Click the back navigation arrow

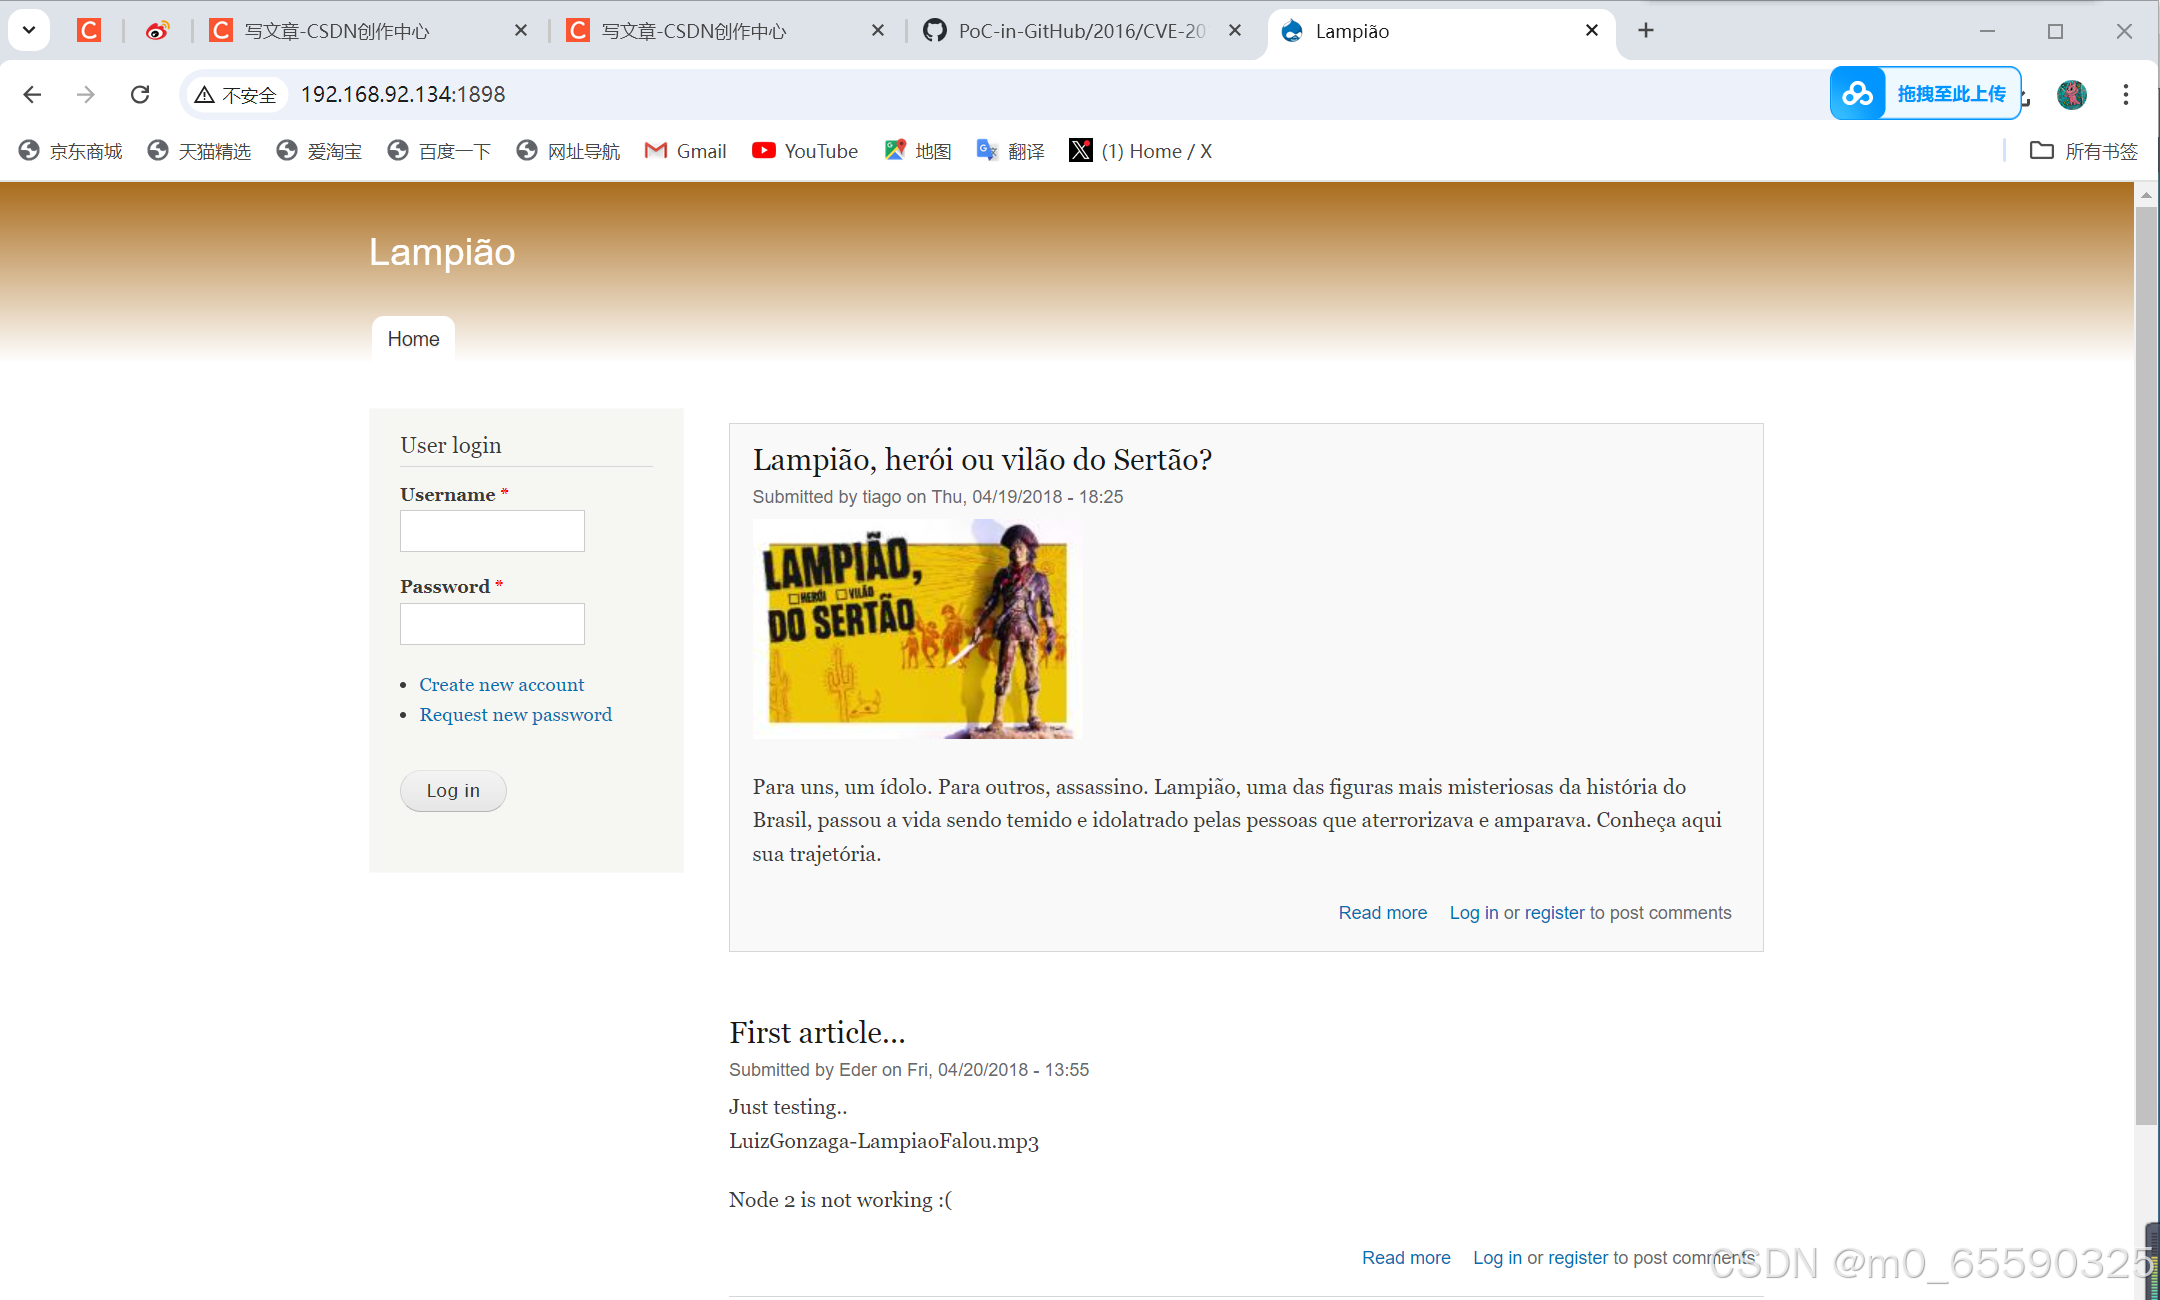tap(32, 94)
